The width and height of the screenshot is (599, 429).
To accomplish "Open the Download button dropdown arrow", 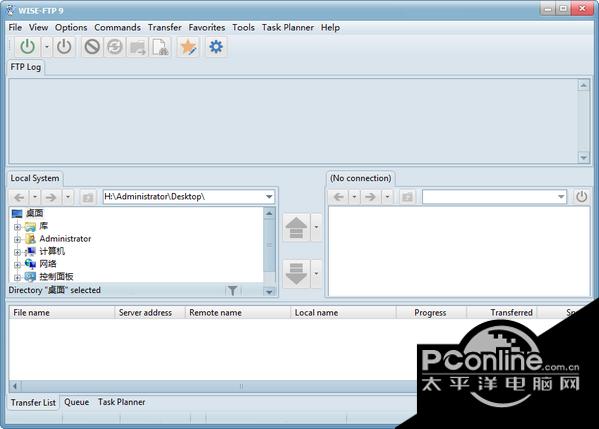I will tap(316, 274).
